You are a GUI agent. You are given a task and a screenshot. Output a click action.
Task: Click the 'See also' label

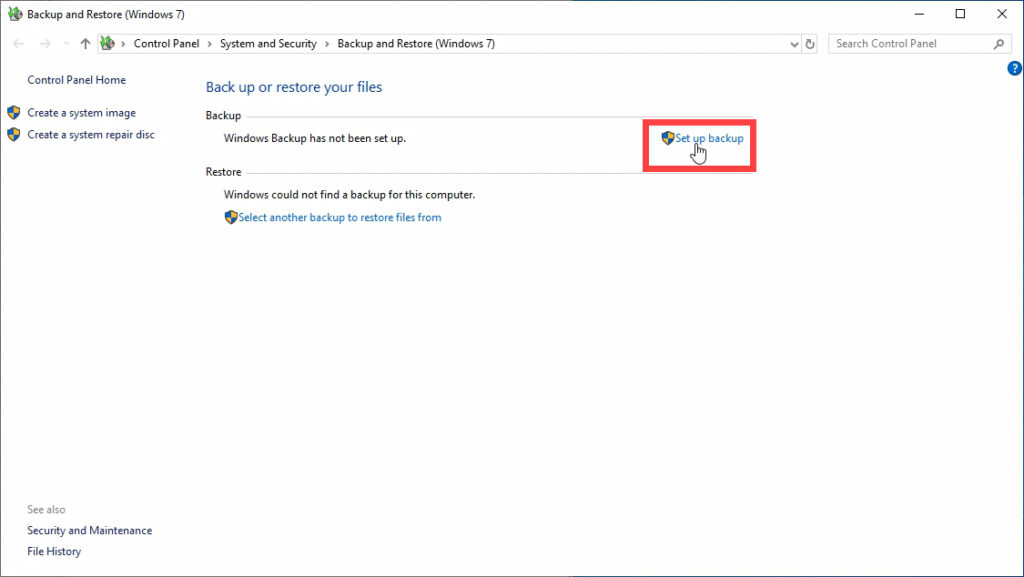(x=46, y=509)
